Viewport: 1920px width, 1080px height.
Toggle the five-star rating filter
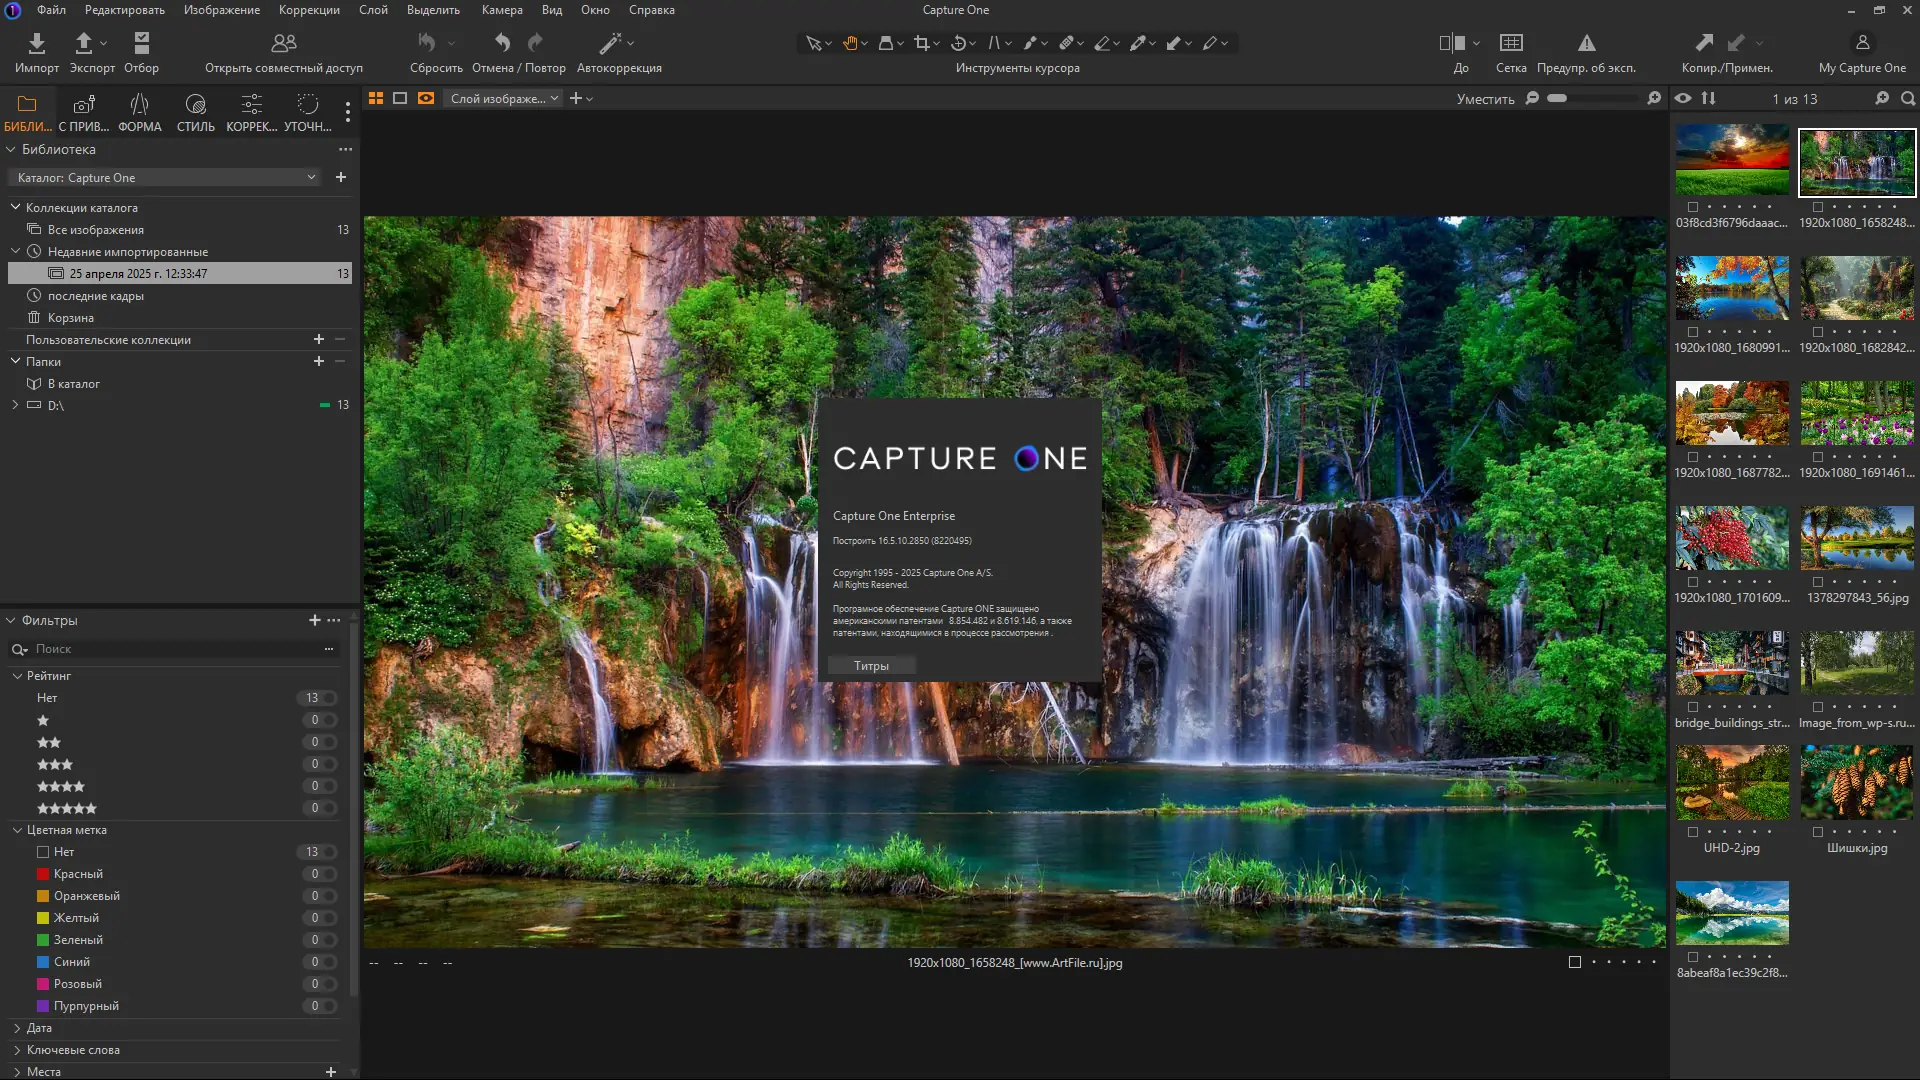point(66,808)
